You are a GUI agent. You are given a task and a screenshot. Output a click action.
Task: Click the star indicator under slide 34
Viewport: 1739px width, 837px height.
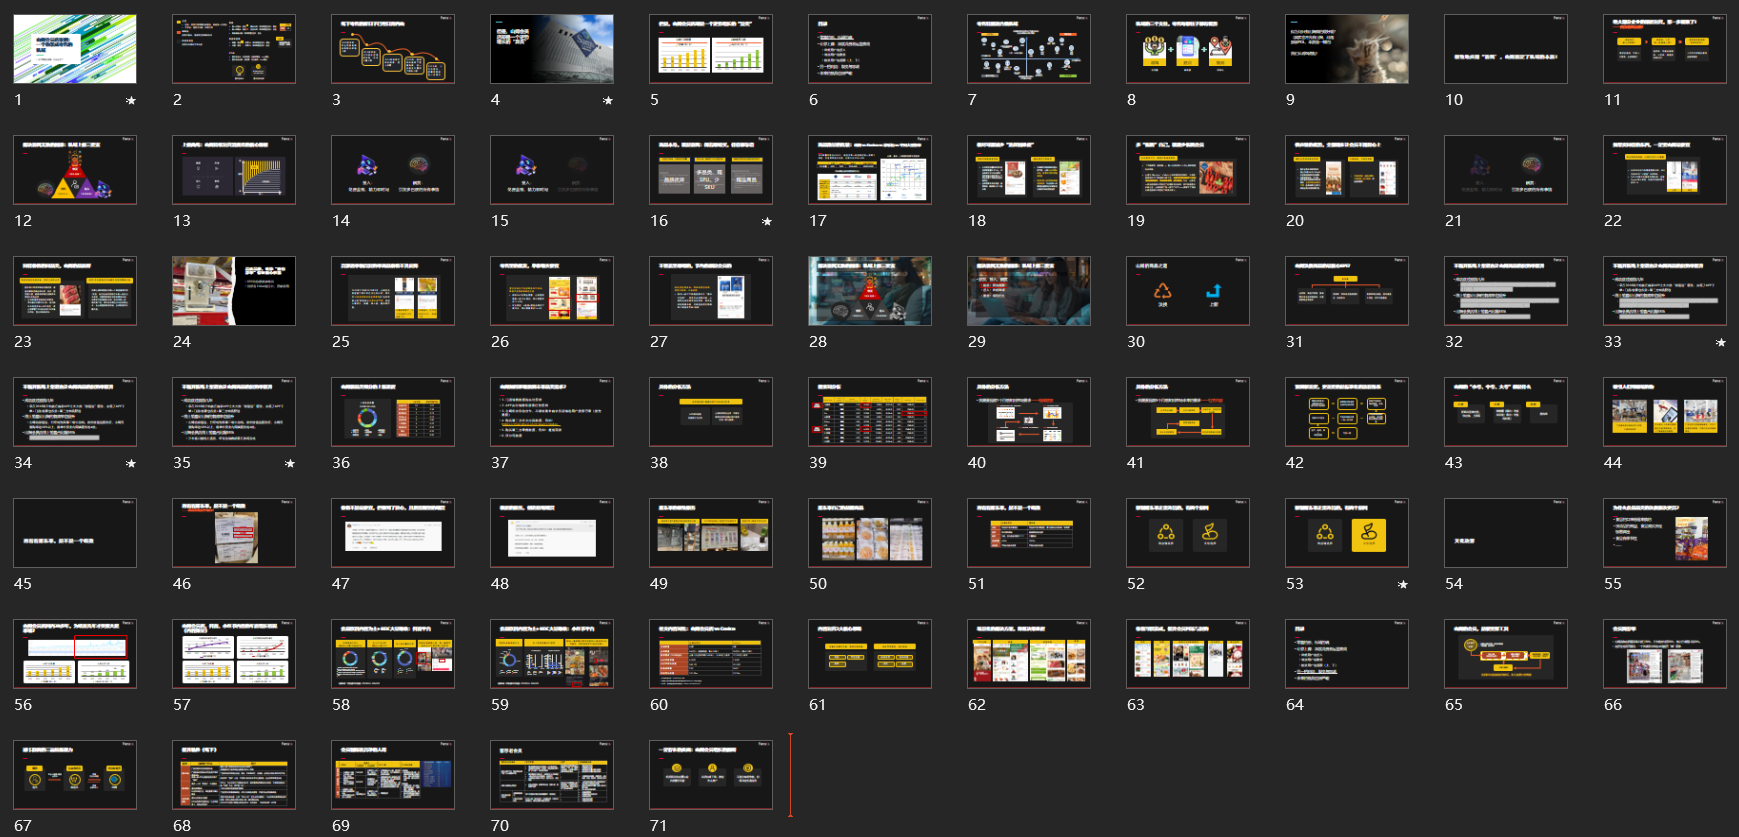[131, 464]
